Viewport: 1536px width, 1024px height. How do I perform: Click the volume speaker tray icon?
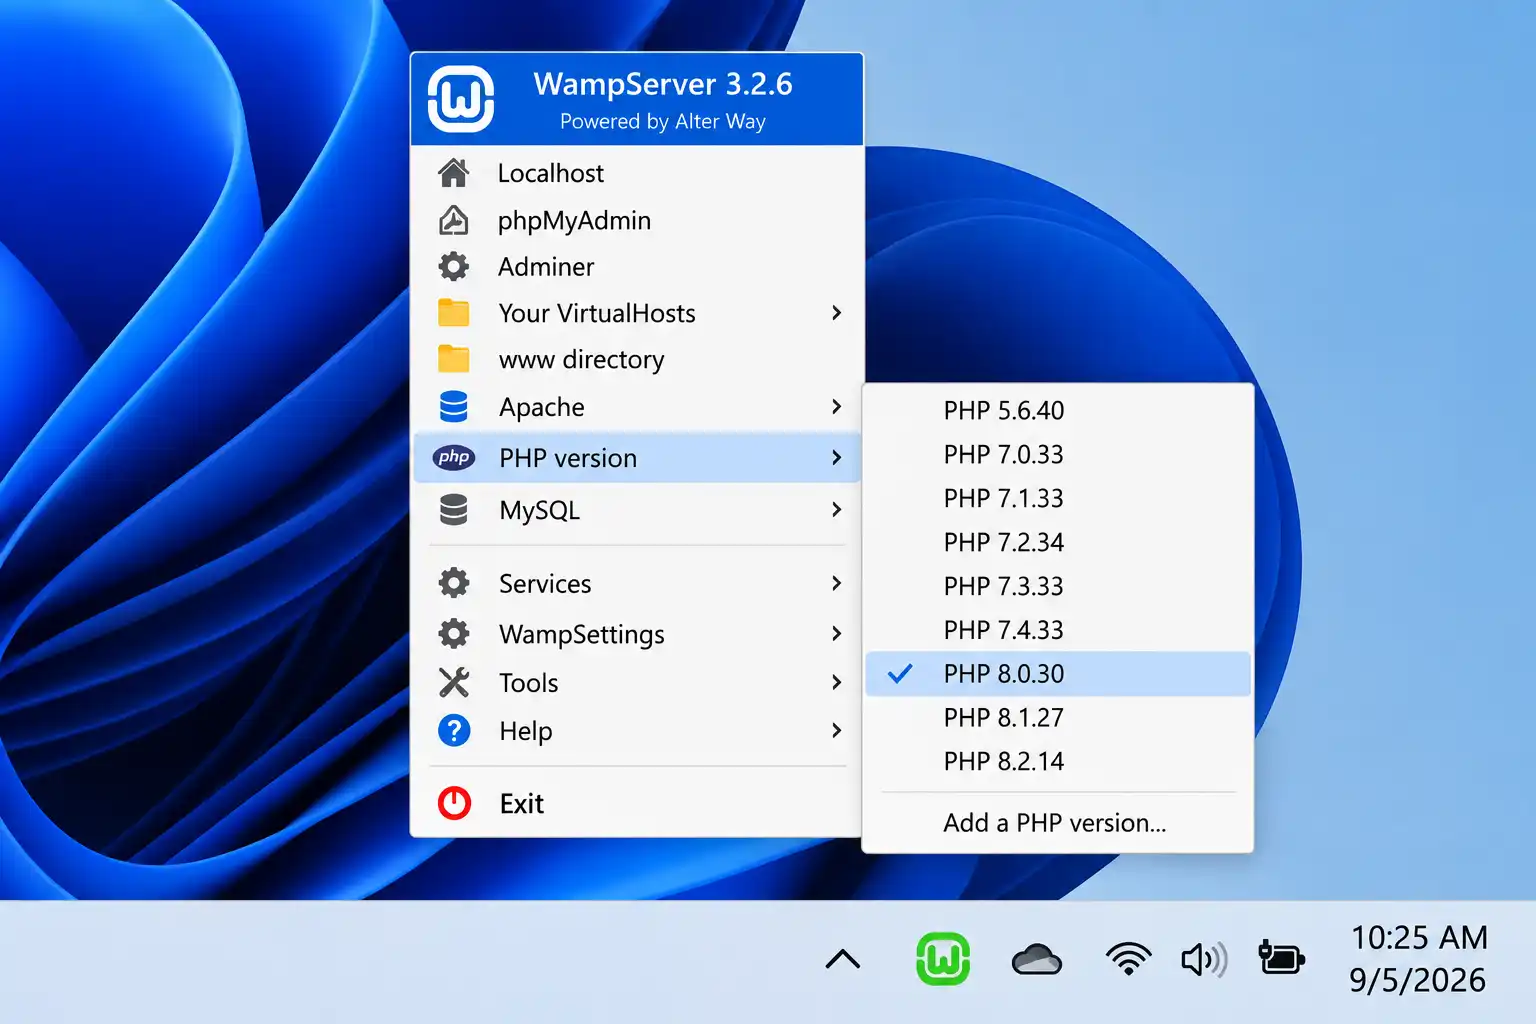pos(1204,960)
